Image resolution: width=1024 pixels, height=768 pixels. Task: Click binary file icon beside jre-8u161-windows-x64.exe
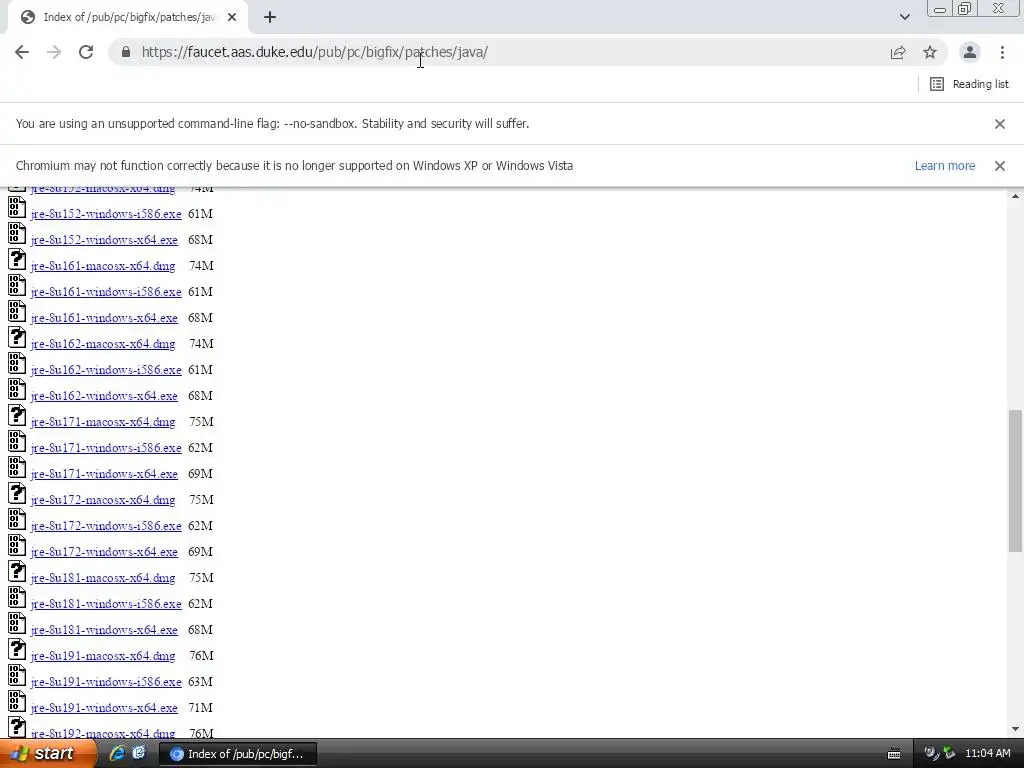pyautogui.click(x=17, y=312)
